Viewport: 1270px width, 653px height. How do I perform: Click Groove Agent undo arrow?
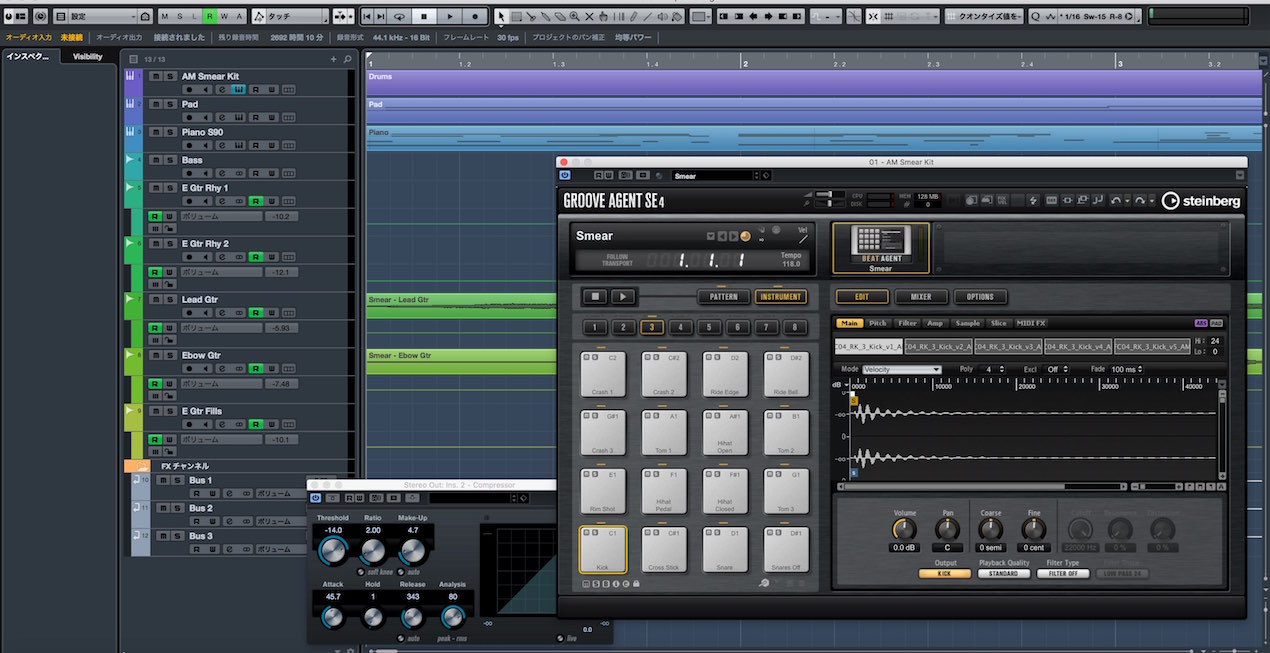[x=1116, y=200]
